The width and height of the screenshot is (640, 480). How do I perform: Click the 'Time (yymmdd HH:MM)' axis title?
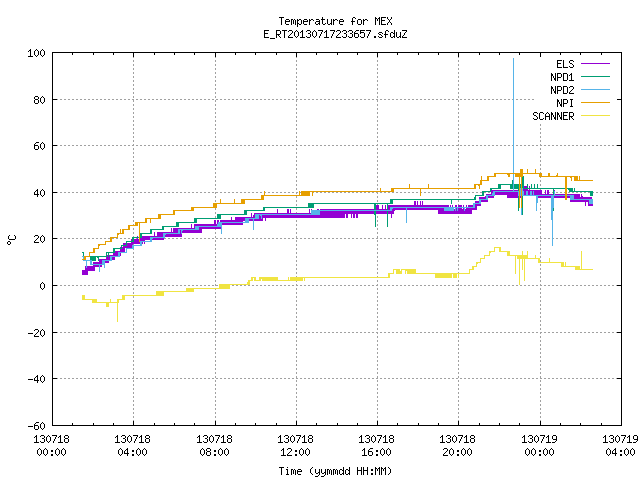[335, 471]
